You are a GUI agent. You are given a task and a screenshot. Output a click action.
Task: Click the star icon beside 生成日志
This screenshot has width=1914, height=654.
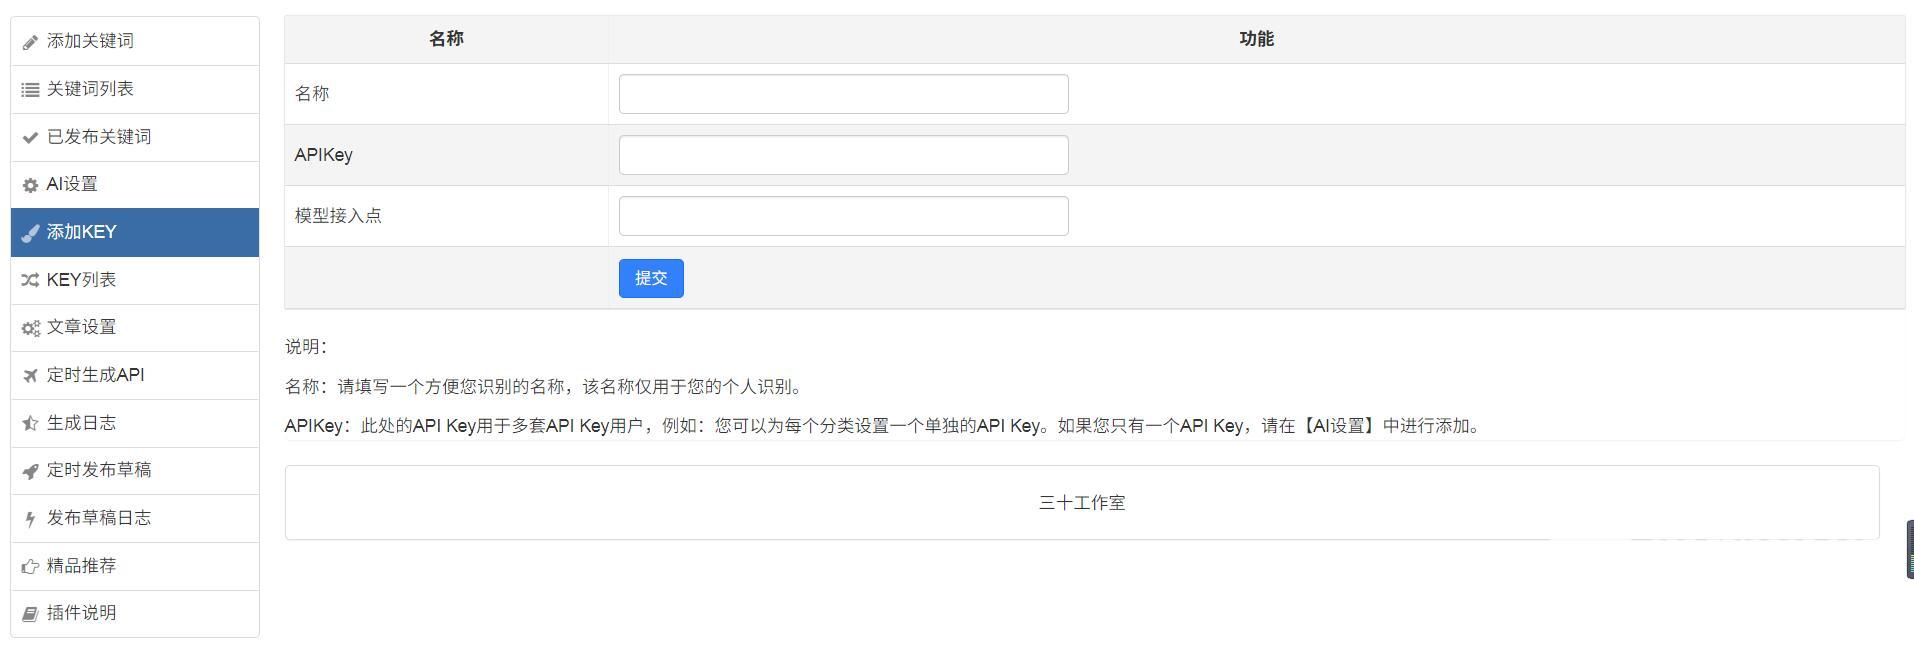tap(31, 423)
